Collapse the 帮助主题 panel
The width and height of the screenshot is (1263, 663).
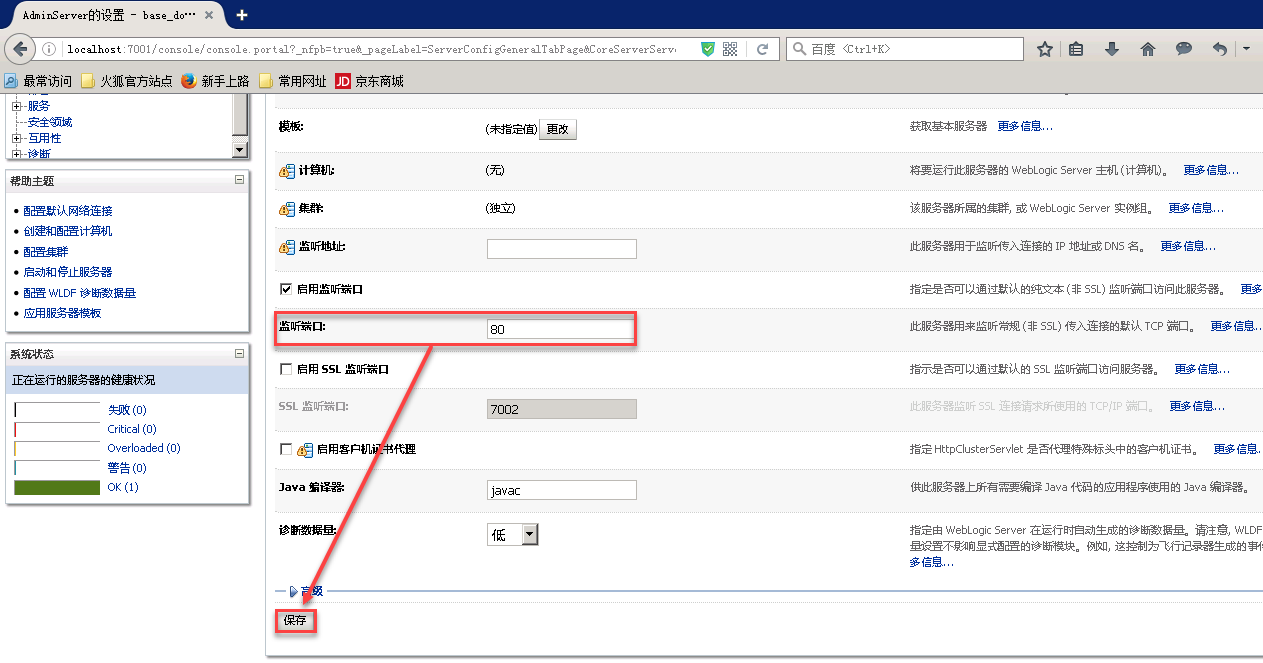click(239, 180)
